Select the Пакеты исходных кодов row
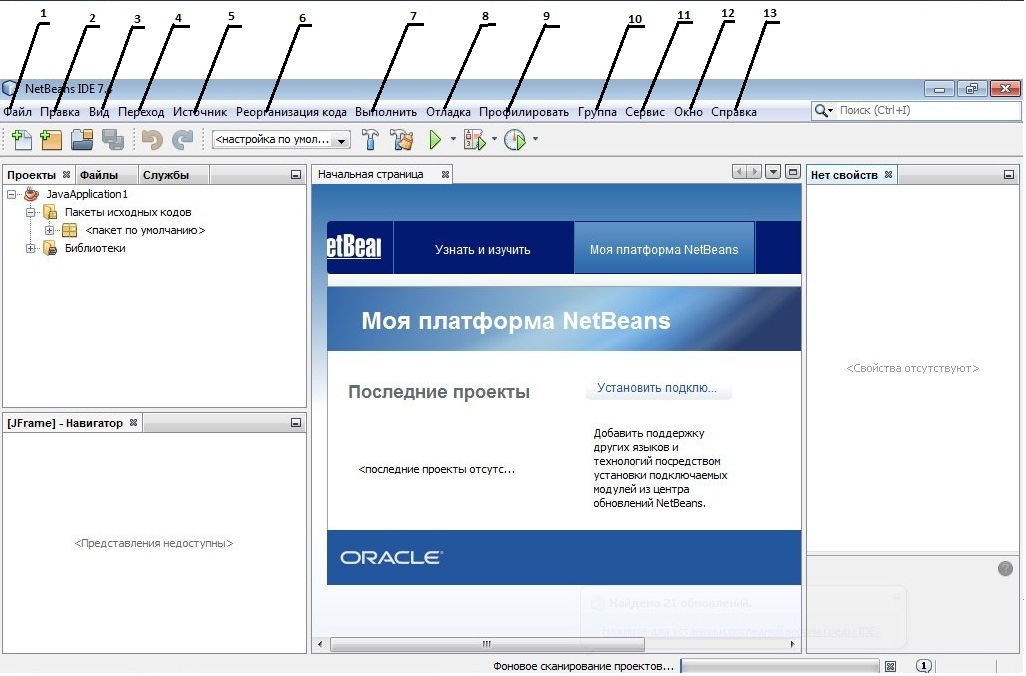This screenshot has width=1026, height=676. coord(128,213)
